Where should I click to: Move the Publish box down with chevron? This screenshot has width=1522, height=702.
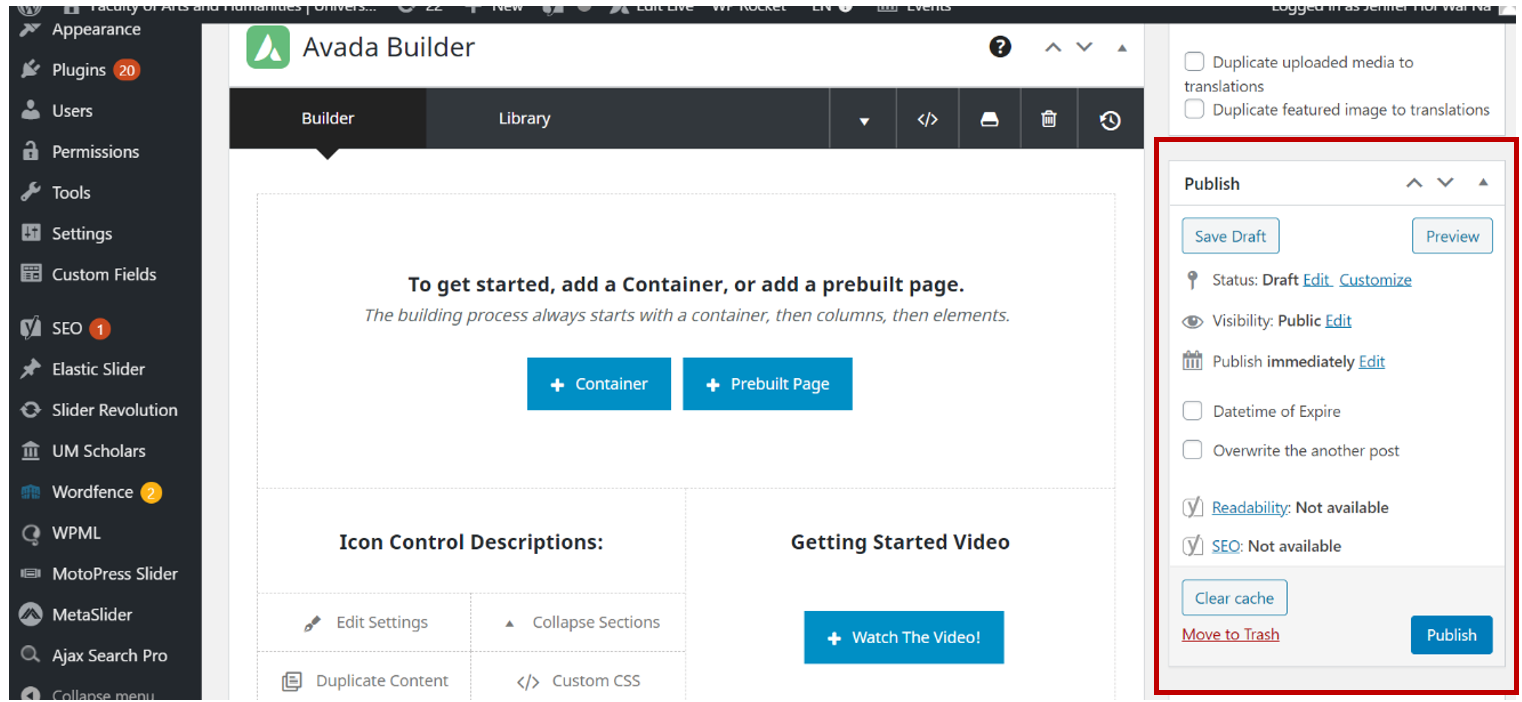tap(1446, 182)
